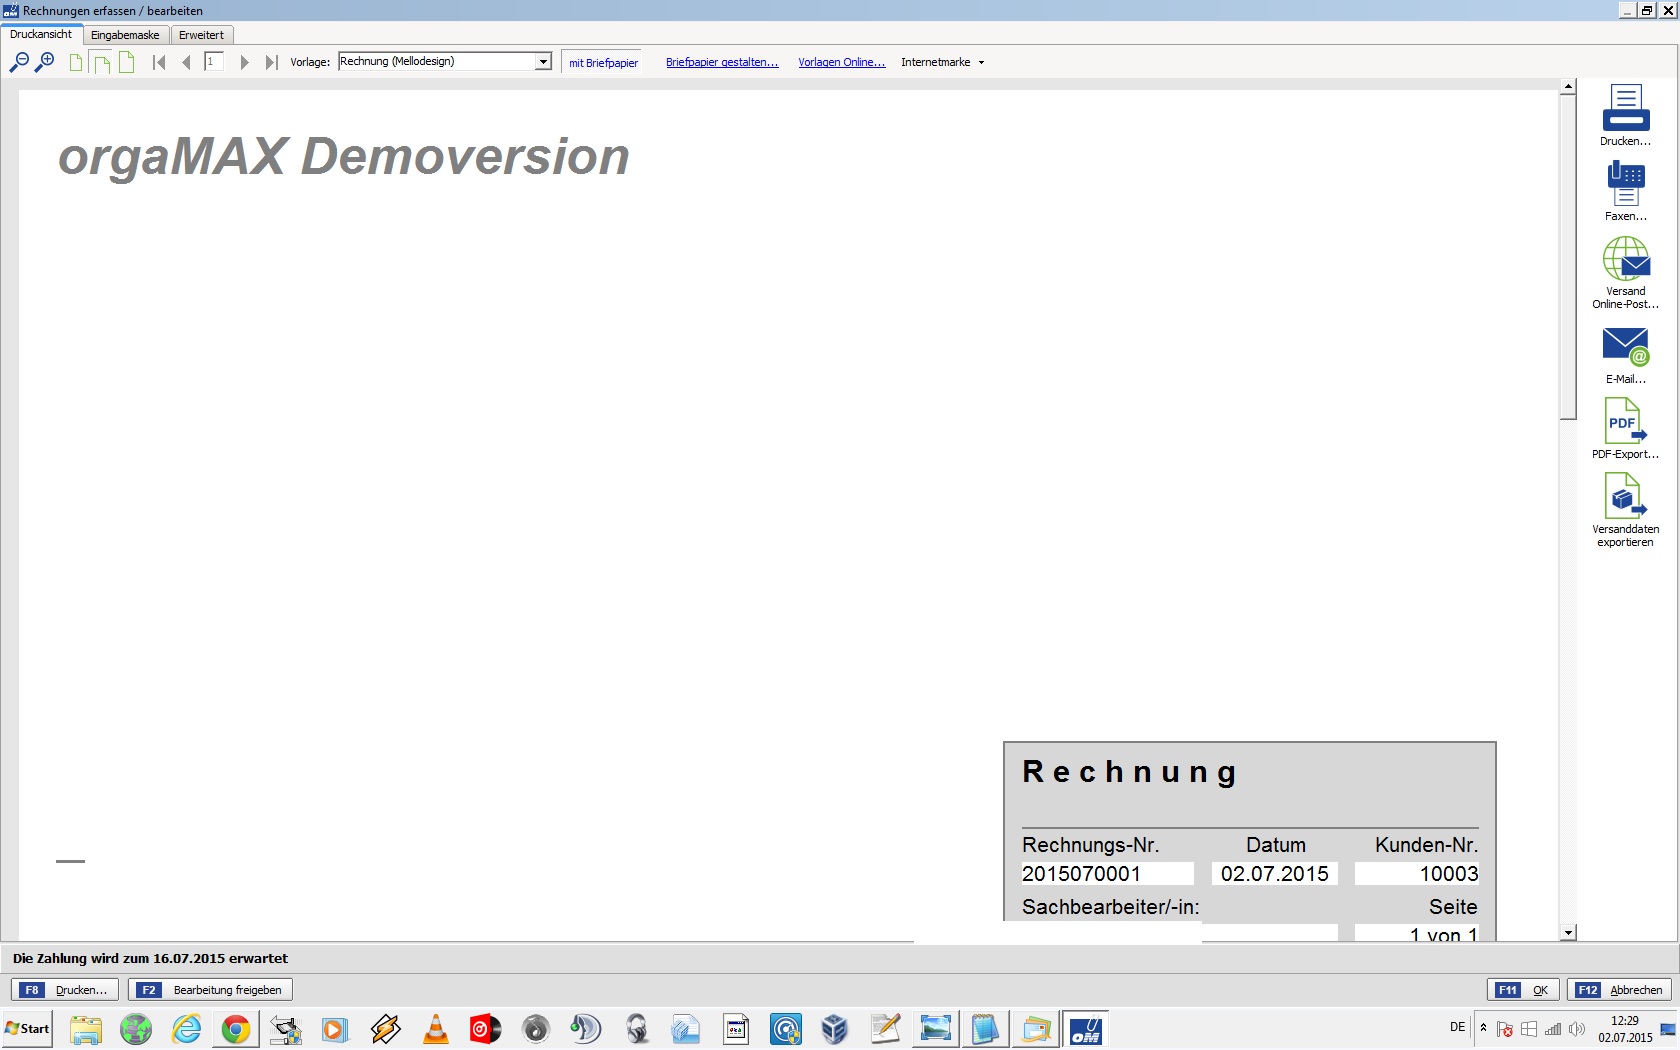Switch to the Eingabemaske tab
The height and width of the screenshot is (1050, 1680).
point(125,35)
